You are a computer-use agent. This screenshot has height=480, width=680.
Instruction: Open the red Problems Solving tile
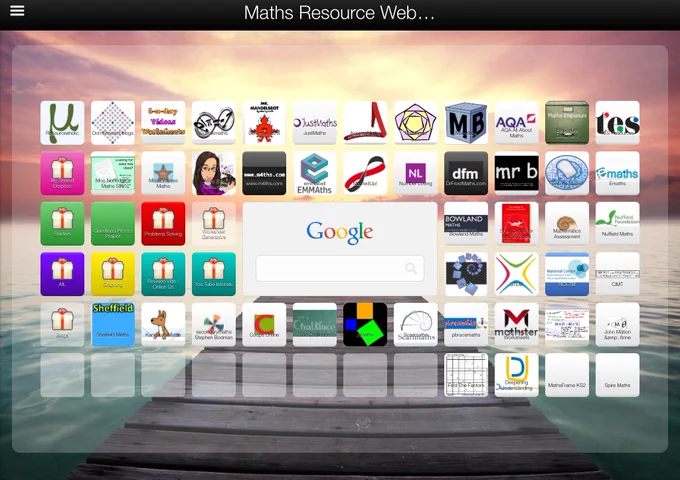pos(163,224)
